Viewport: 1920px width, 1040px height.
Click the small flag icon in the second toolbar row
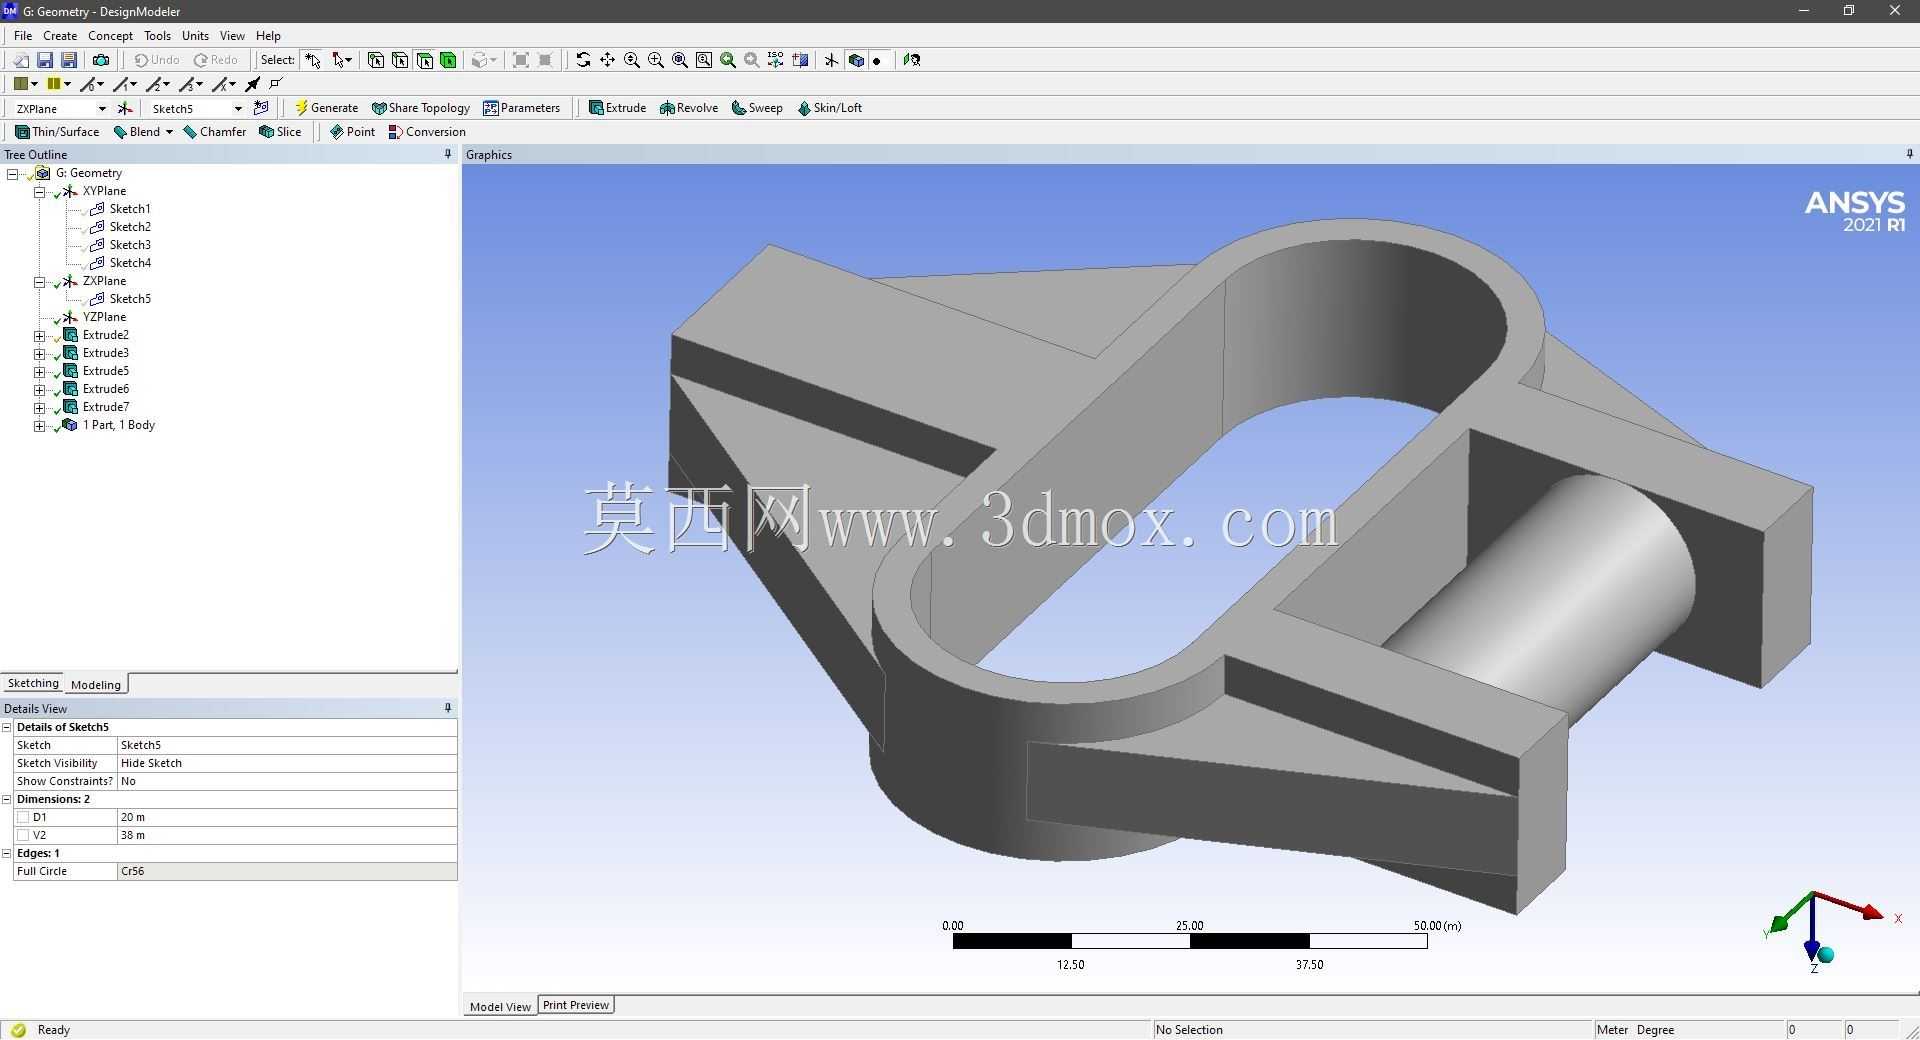coord(277,84)
